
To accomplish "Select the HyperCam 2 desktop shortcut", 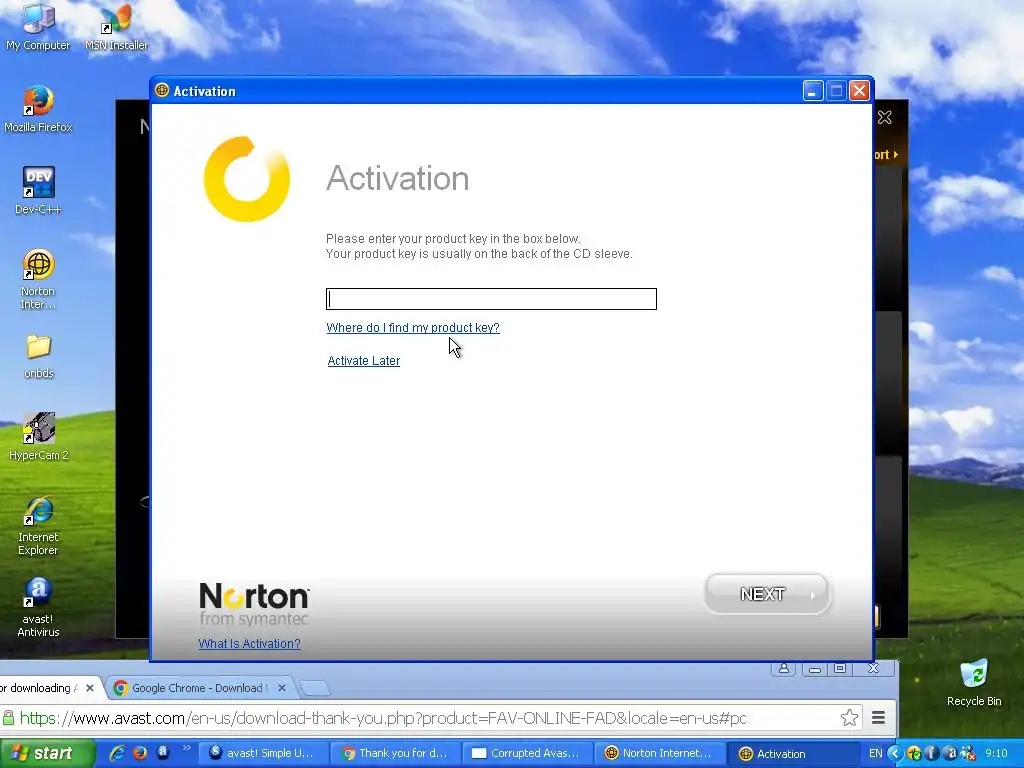I will click(39, 437).
